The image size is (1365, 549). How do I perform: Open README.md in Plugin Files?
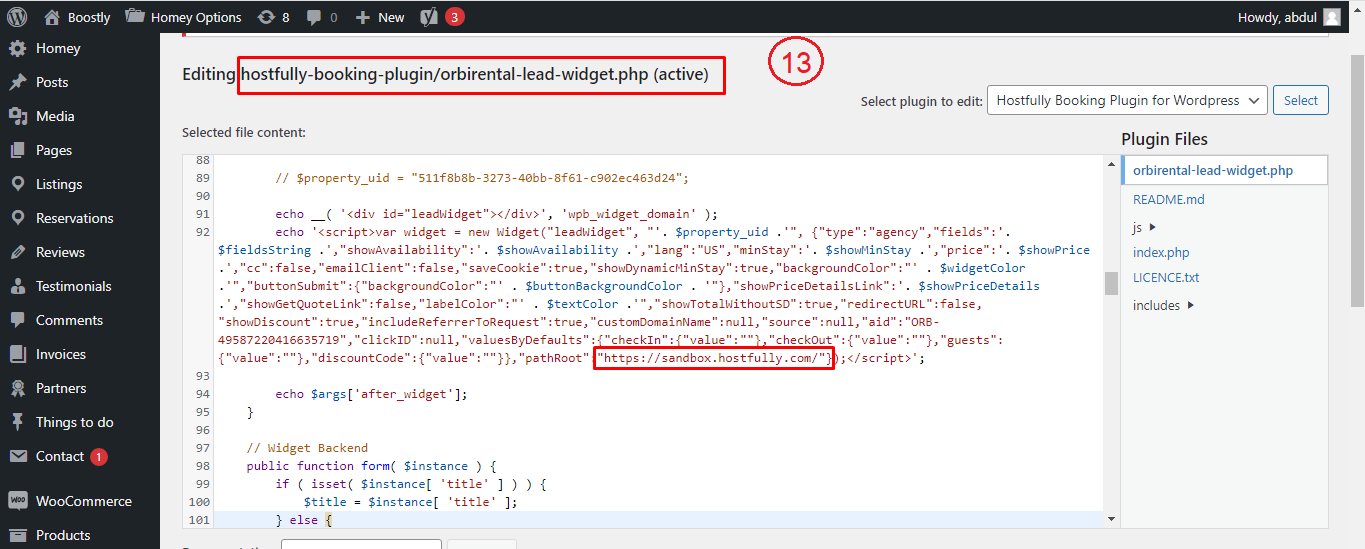[x=1168, y=199]
